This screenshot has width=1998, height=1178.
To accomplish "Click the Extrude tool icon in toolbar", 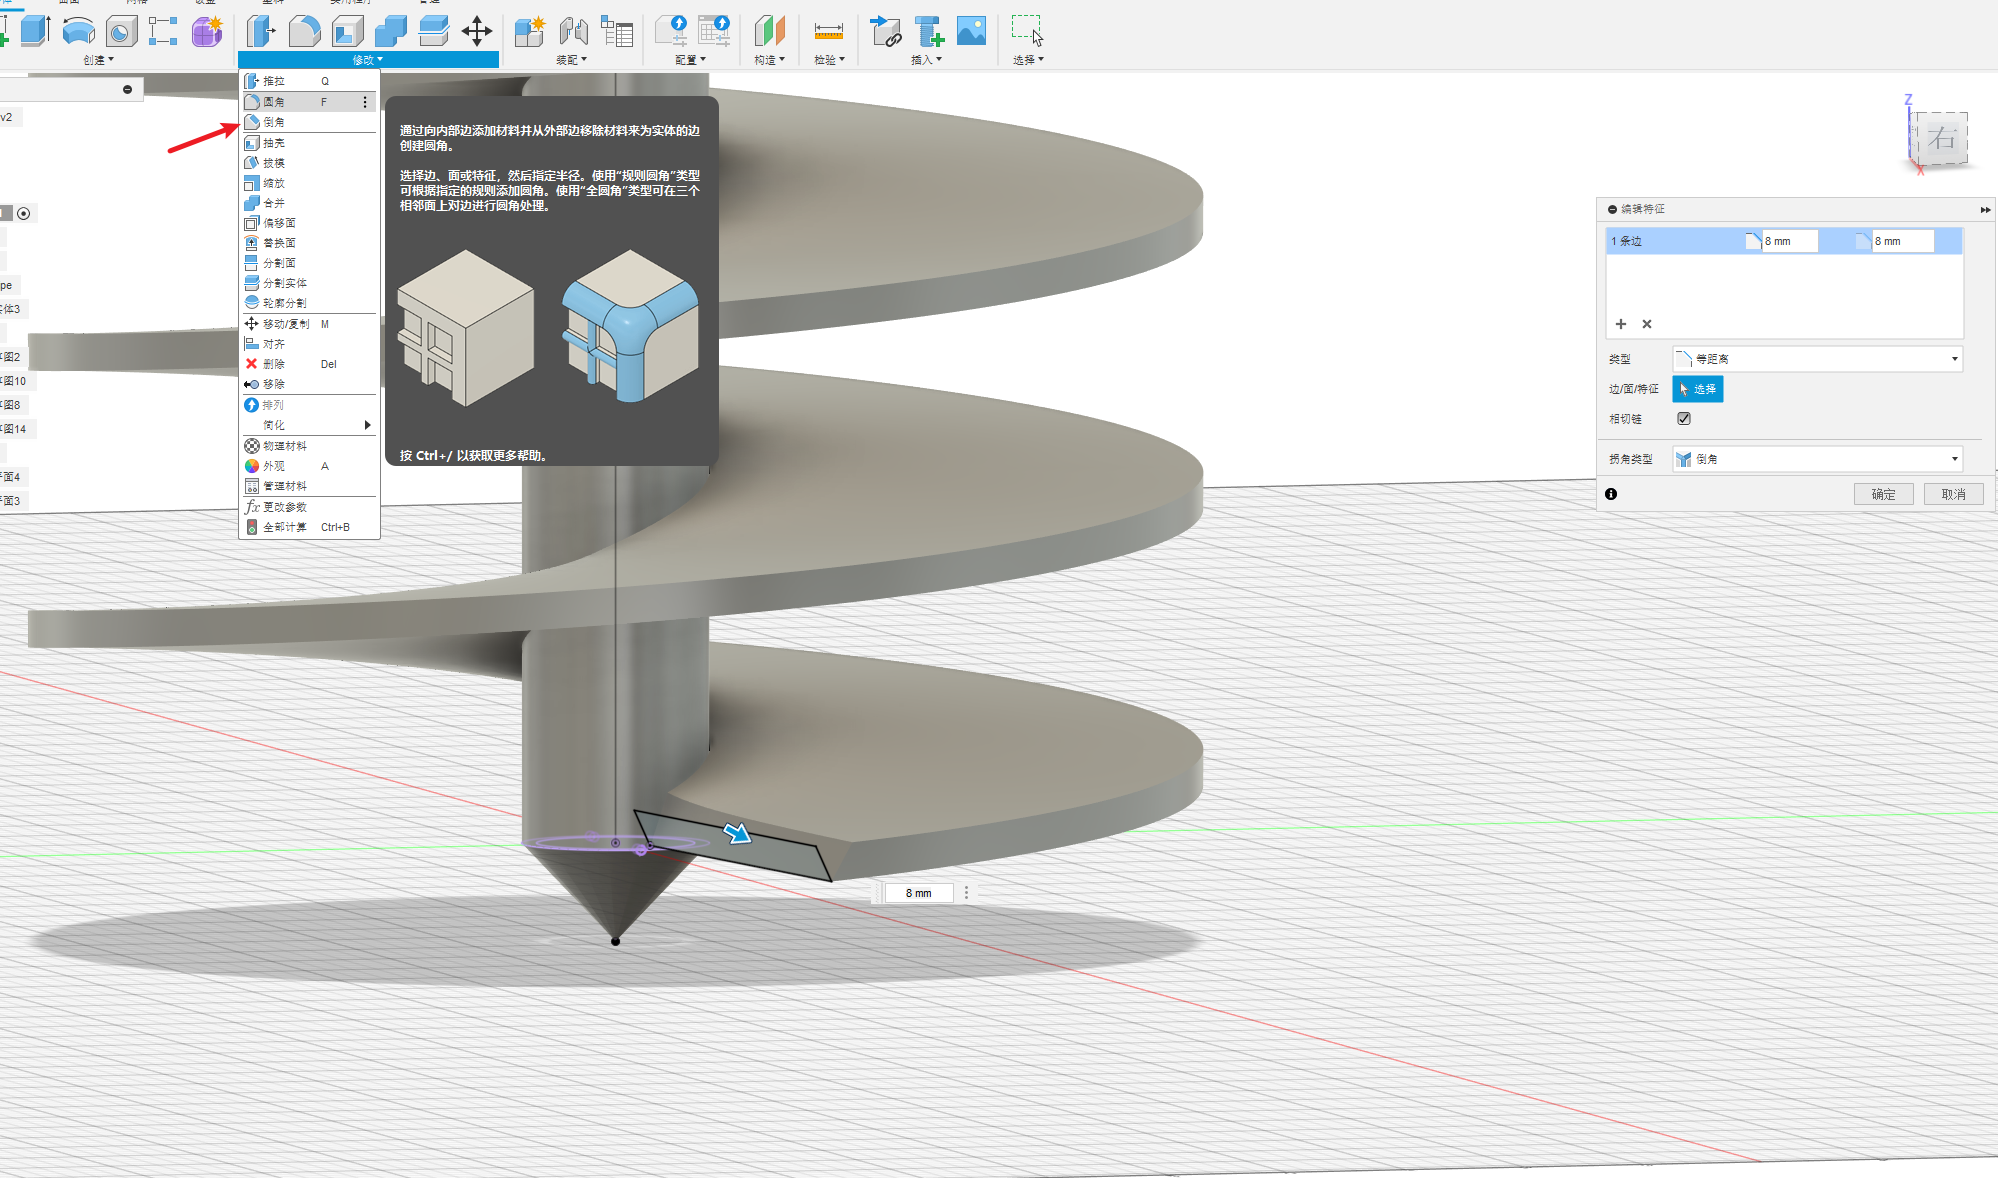I will (x=35, y=31).
